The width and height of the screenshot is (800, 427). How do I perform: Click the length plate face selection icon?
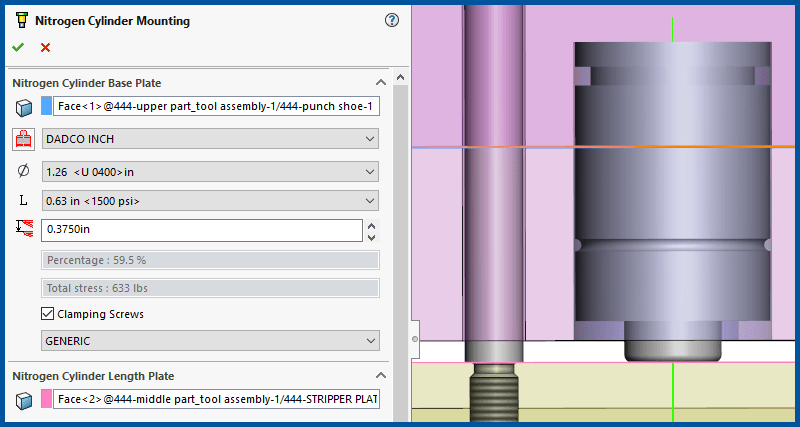click(x=23, y=400)
